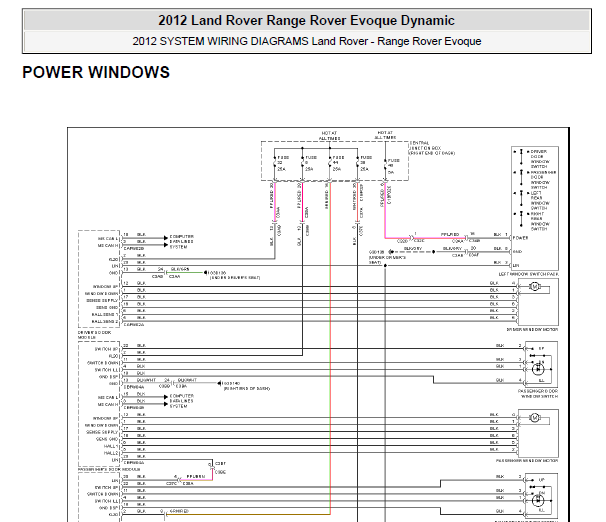Click the Range Rover Evoque Dynamic title
Image resolution: width=606 pixels, height=522 pixels.
pos(306,20)
